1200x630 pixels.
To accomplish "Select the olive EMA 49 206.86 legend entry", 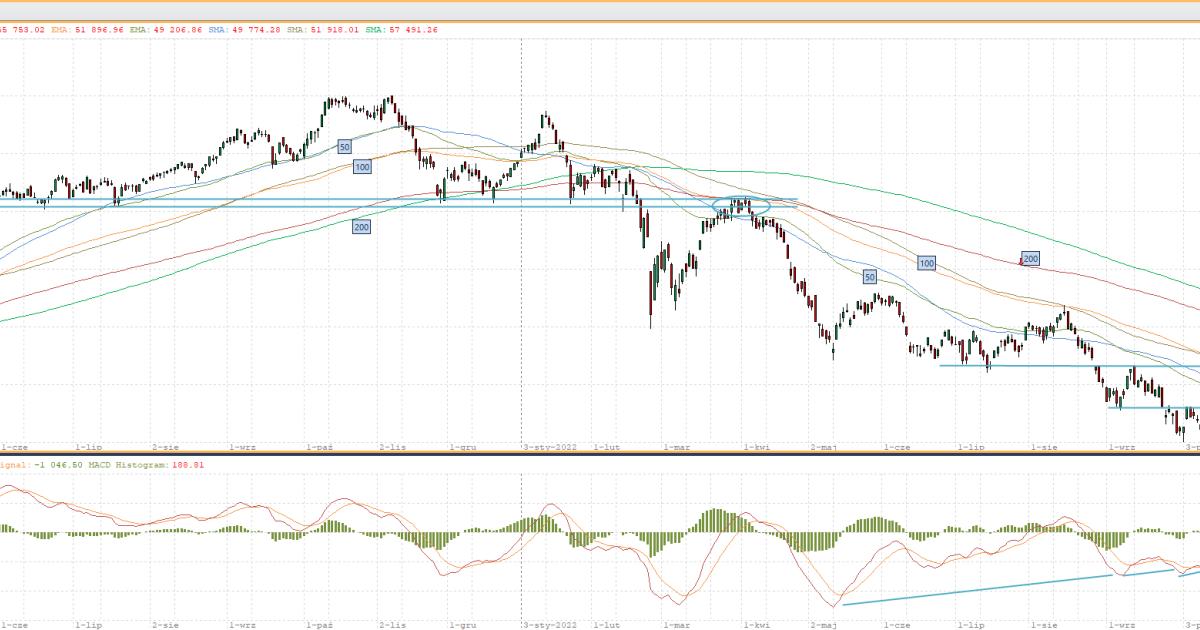I will tap(165, 30).
